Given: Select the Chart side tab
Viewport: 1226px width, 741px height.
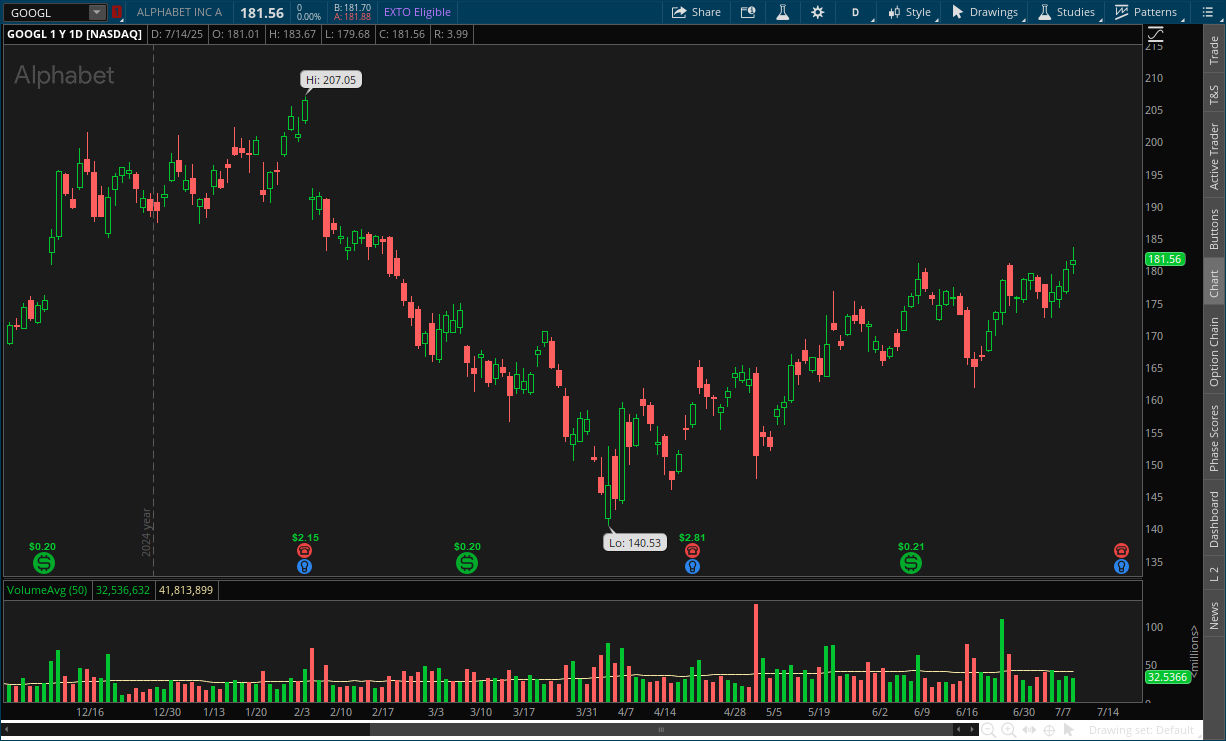Looking at the screenshot, I should (1214, 283).
